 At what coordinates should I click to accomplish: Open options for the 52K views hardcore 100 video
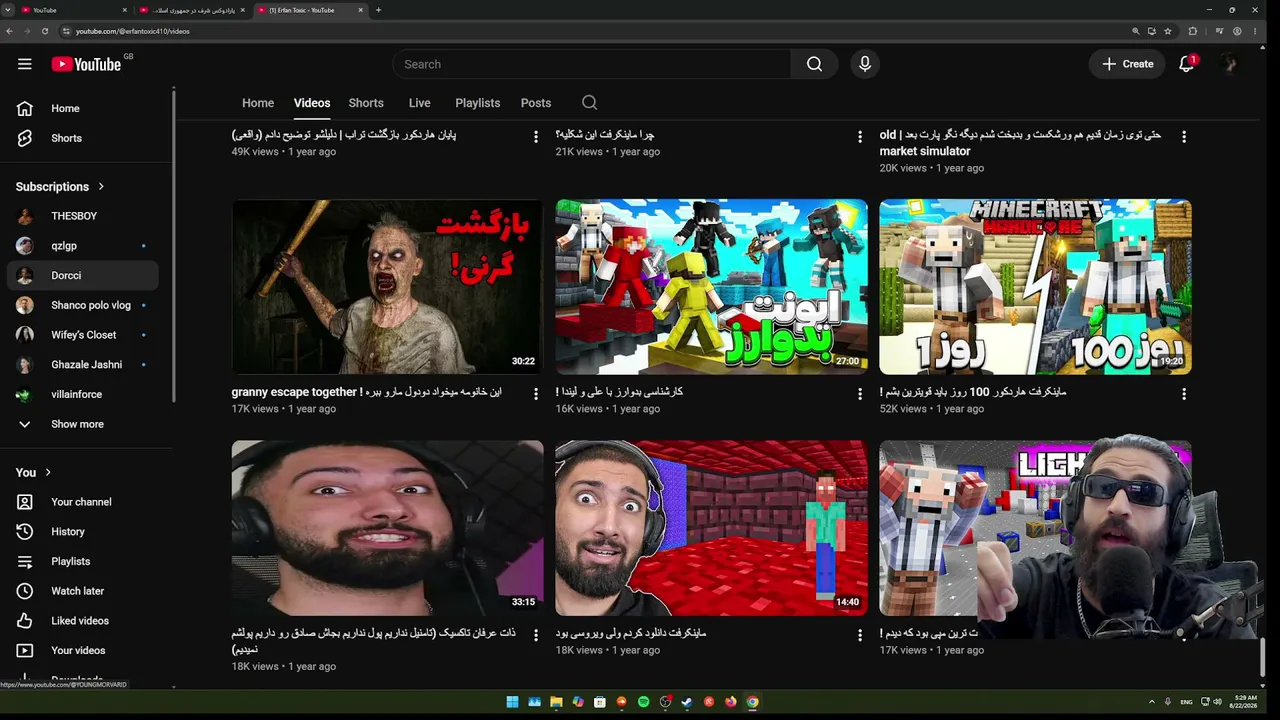(x=1184, y=394)
